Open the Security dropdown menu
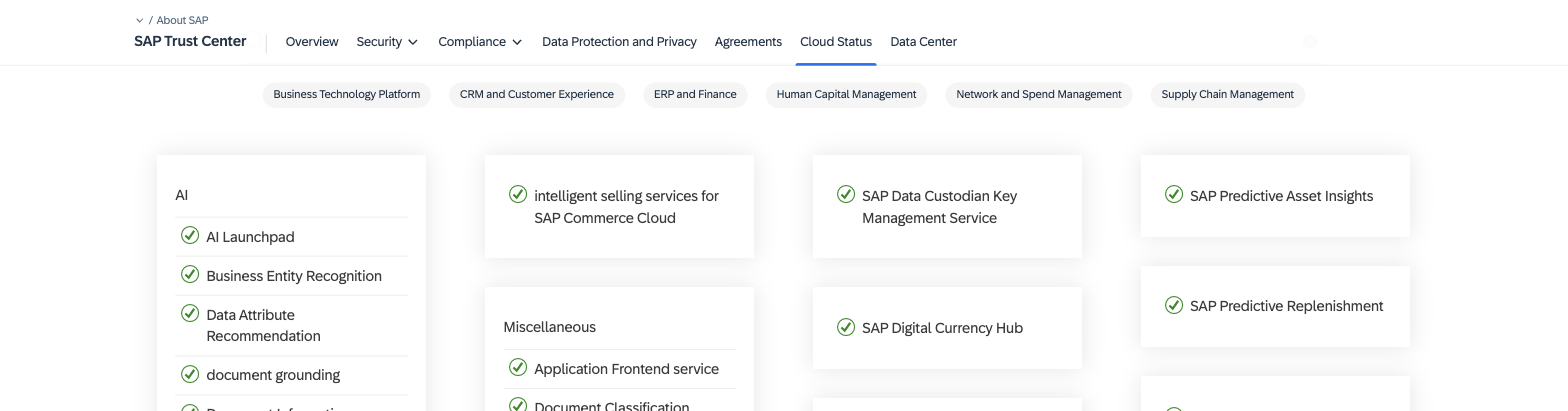Viewport: 1568px width, 411px height. (x=387, y=42)
